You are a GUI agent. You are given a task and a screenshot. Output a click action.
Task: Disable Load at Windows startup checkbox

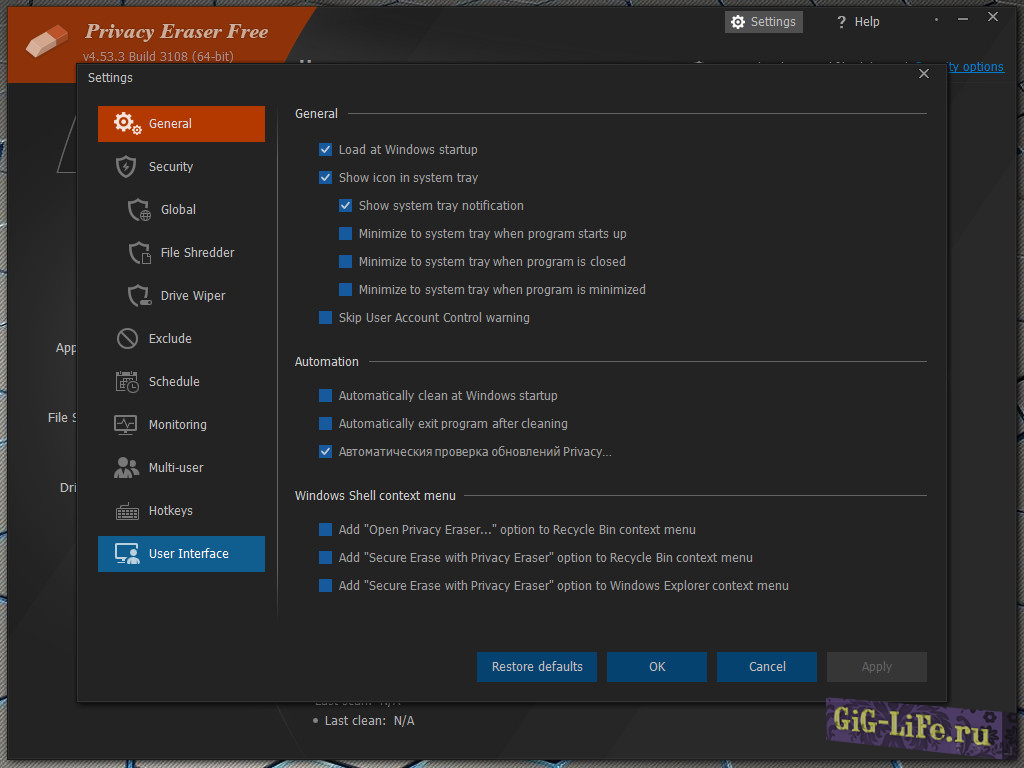pos(325,150)
